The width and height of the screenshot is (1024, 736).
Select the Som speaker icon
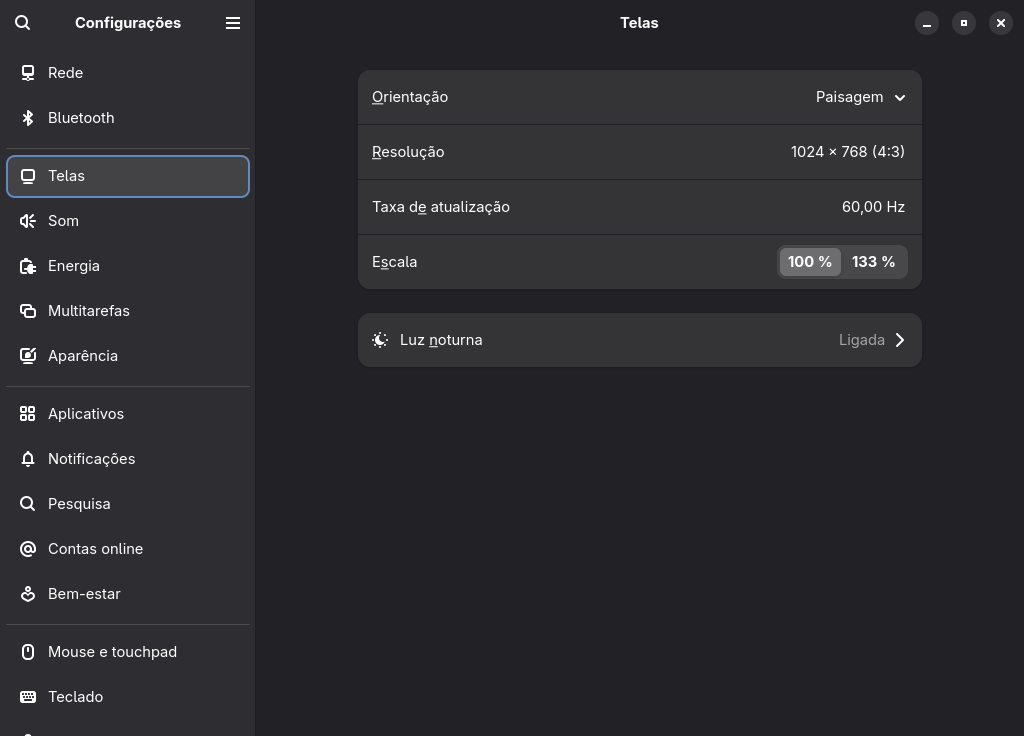(x=28, y=221)
